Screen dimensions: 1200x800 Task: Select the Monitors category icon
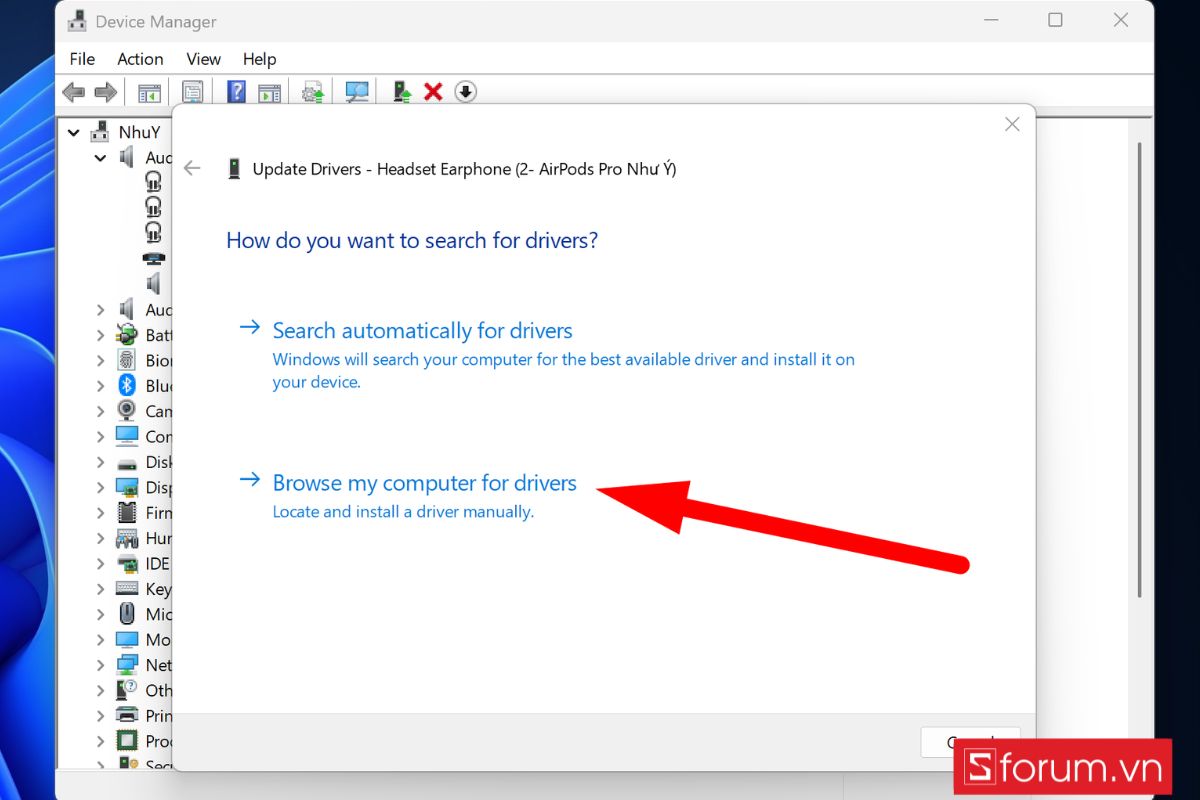[127, 640]
